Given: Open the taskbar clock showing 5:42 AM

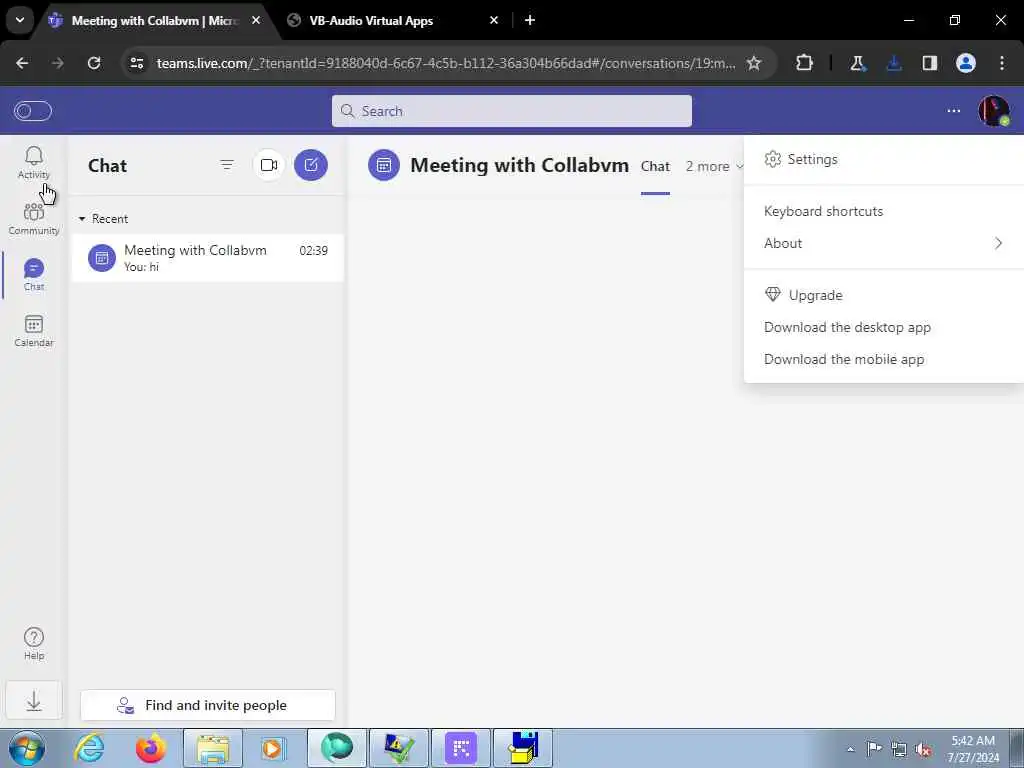Looking at the screenshot, I should tap(973, 749).
